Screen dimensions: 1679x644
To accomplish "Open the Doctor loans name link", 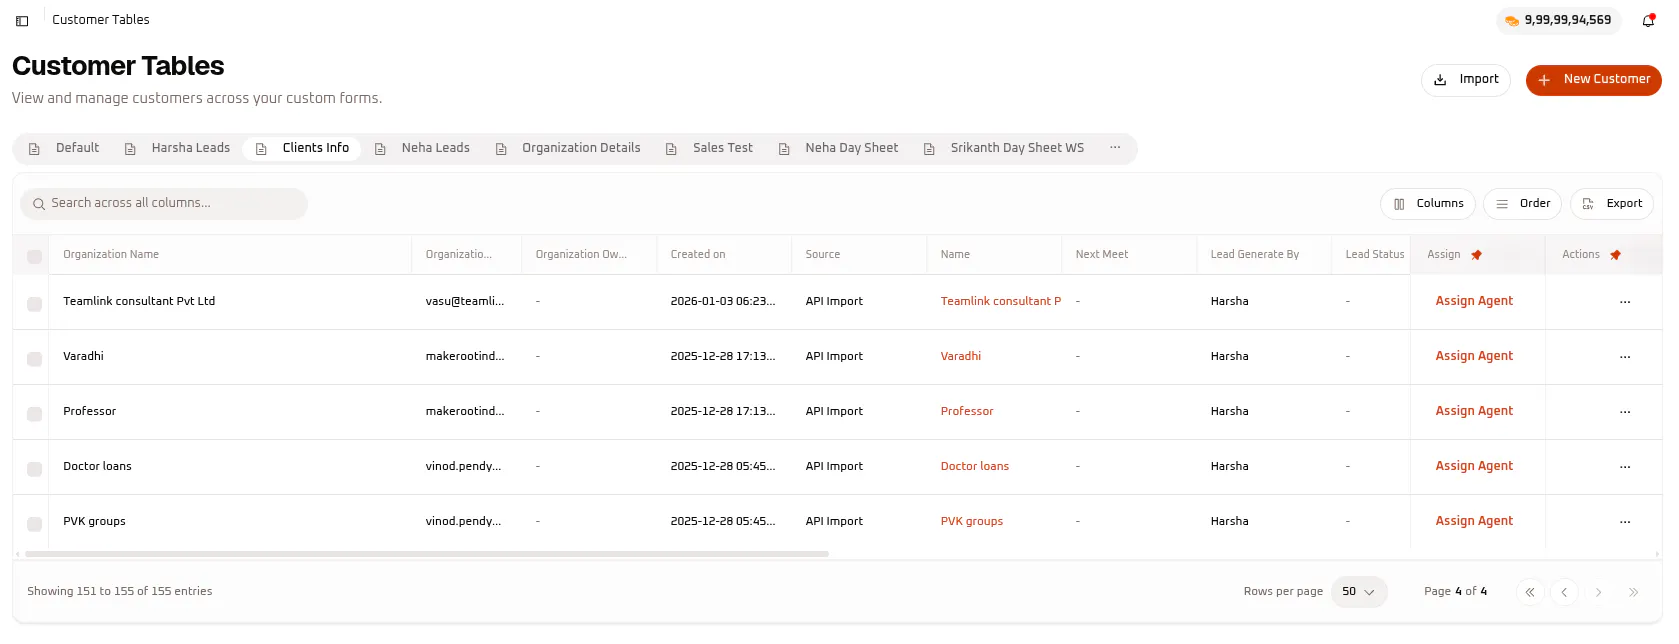I will click(x=975, y=466).
